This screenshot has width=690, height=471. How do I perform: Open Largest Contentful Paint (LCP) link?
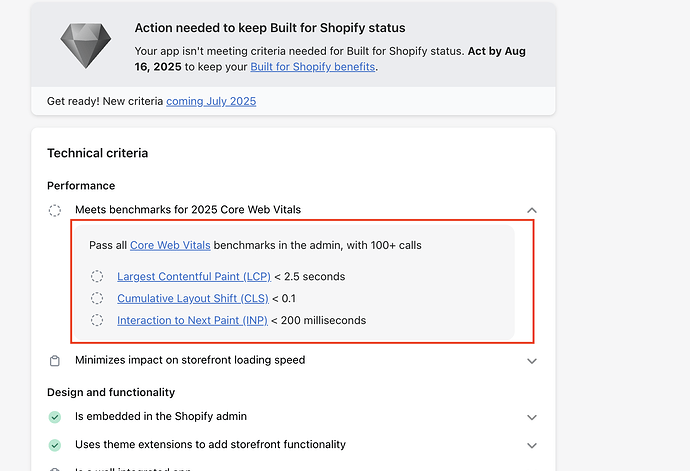[194, 276]
